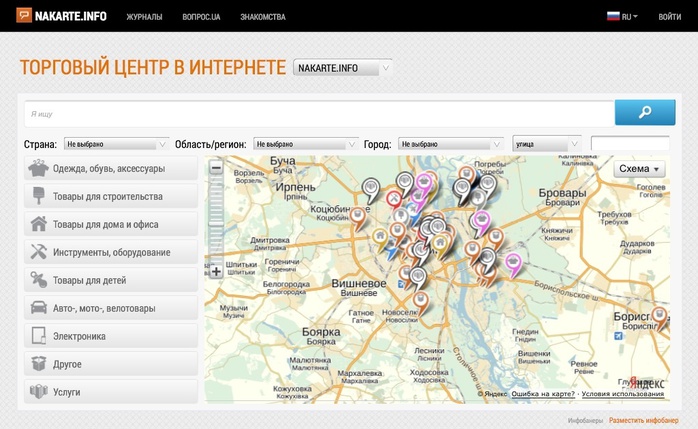Click the orange marker above Новоселки
698x429 pixels.
click(x=420, y=304)
